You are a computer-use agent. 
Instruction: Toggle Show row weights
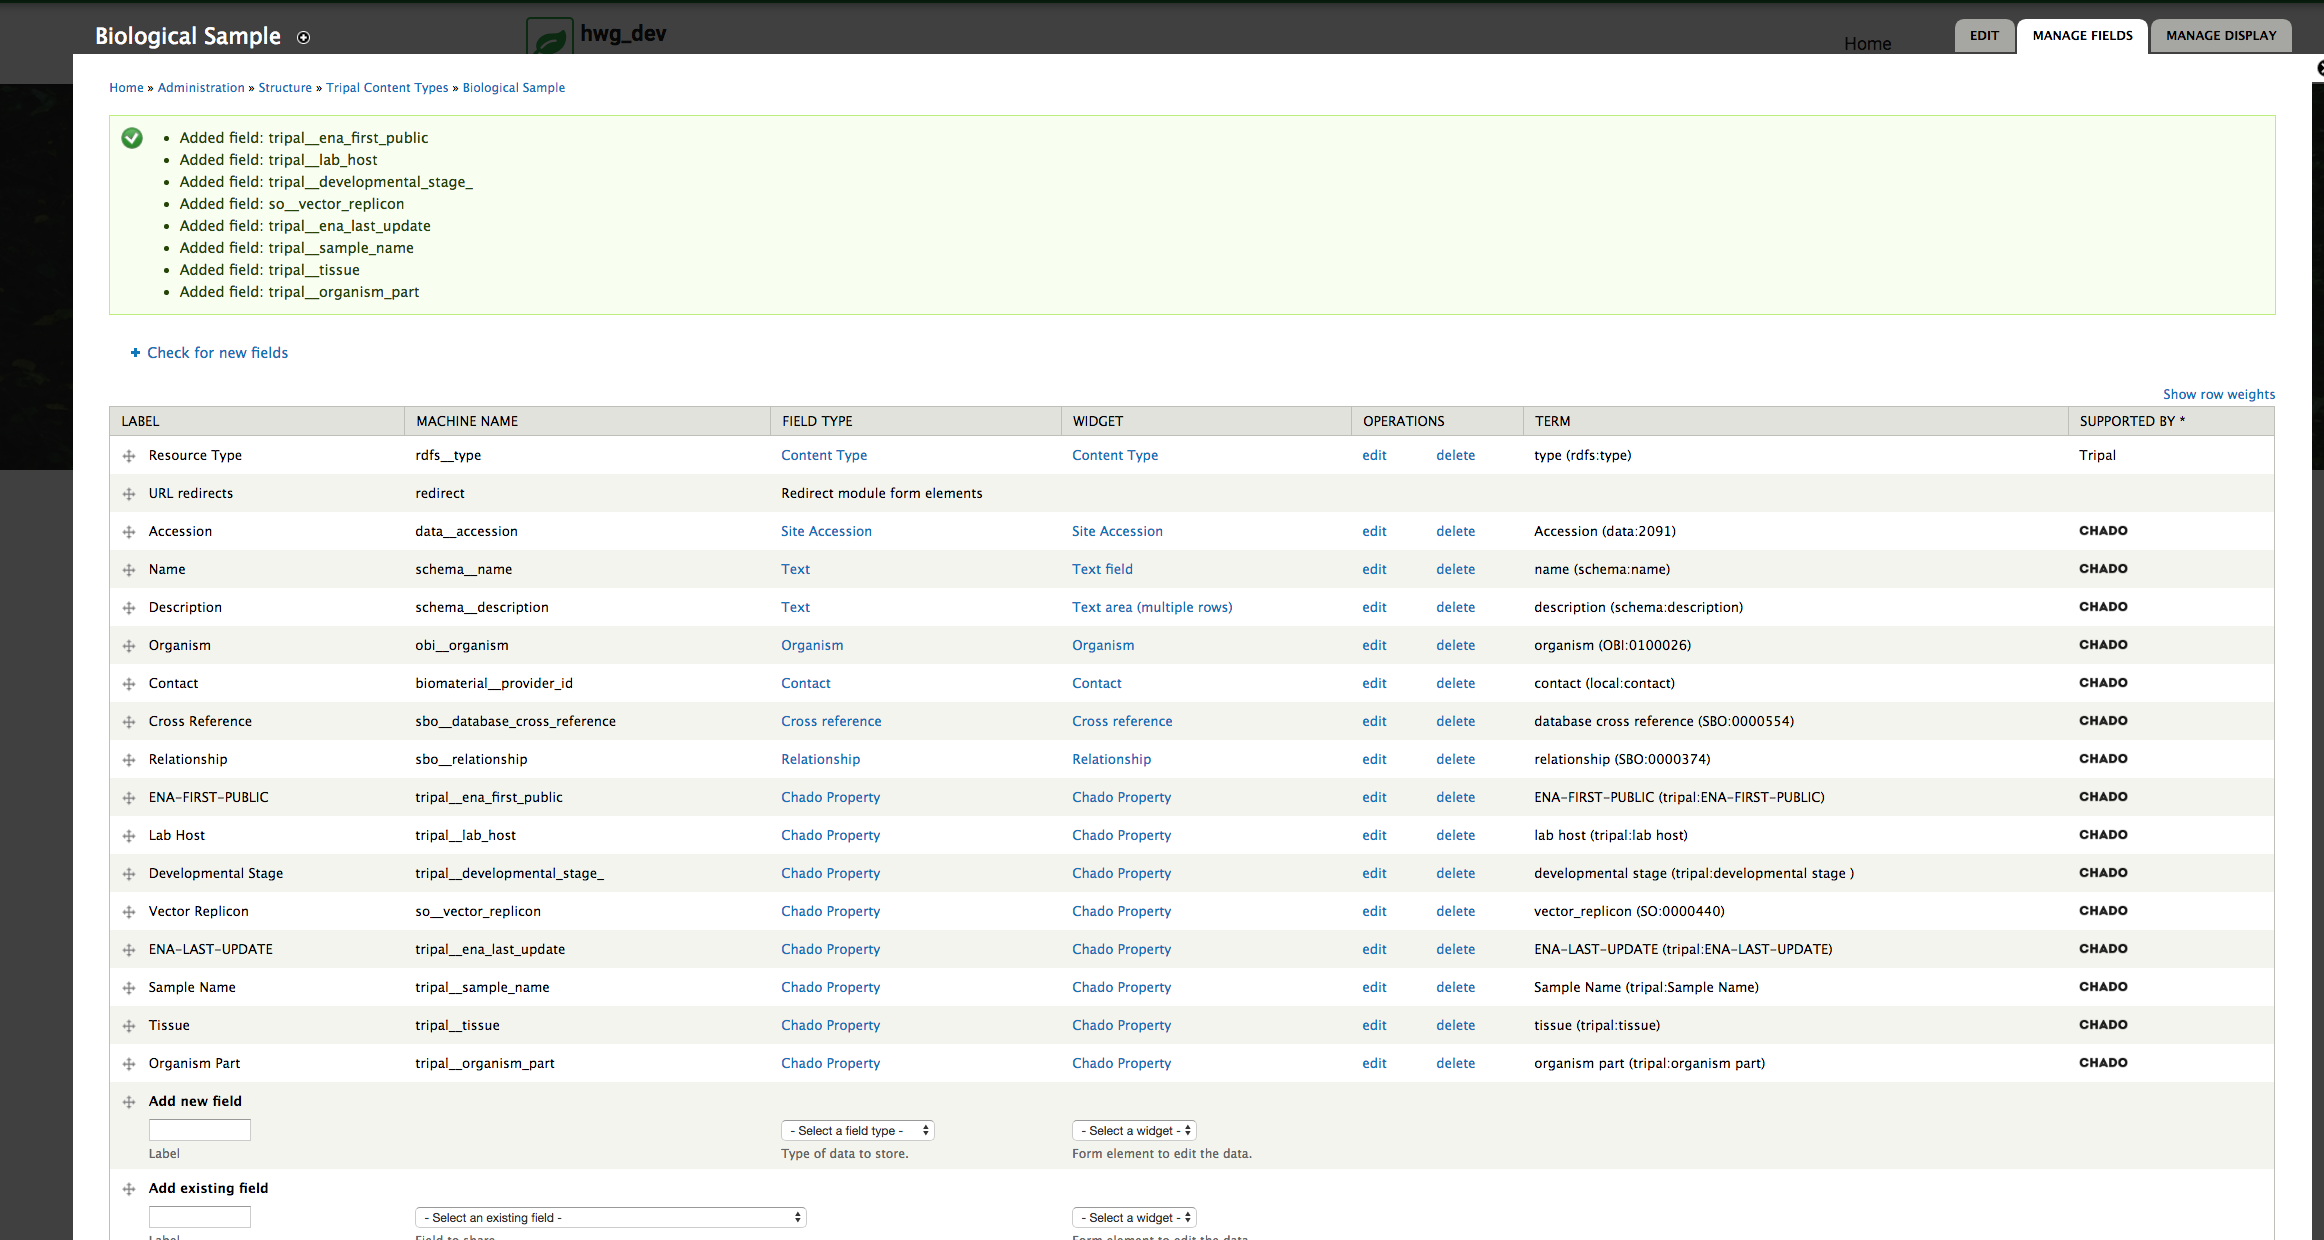[2218, 395]
